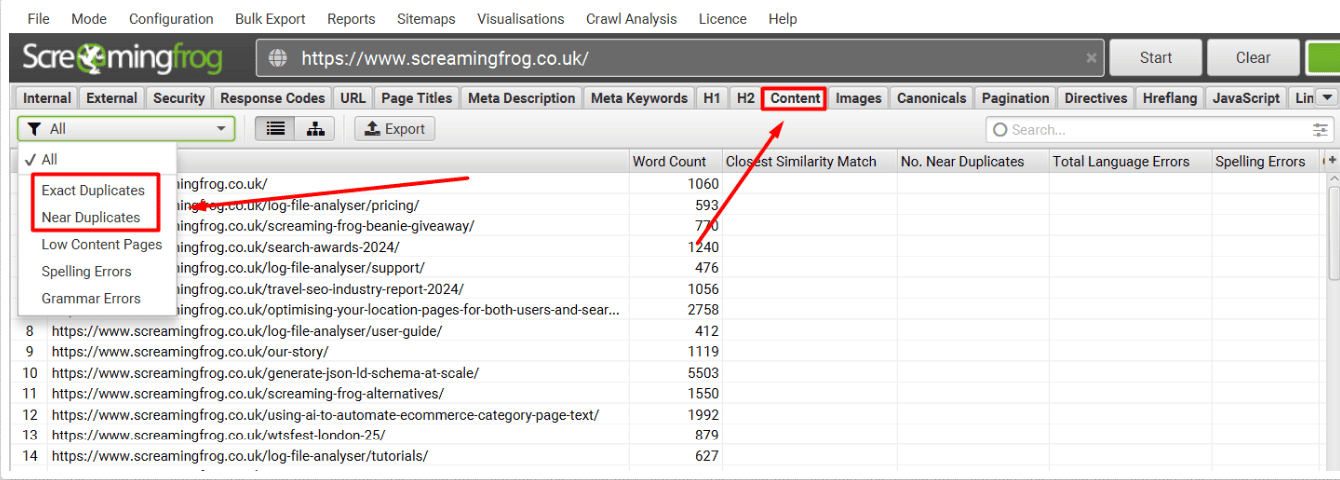This screenshot has height=480, width=1340.
Task: Open the Bulk Export menu
Action: (270, 19)
